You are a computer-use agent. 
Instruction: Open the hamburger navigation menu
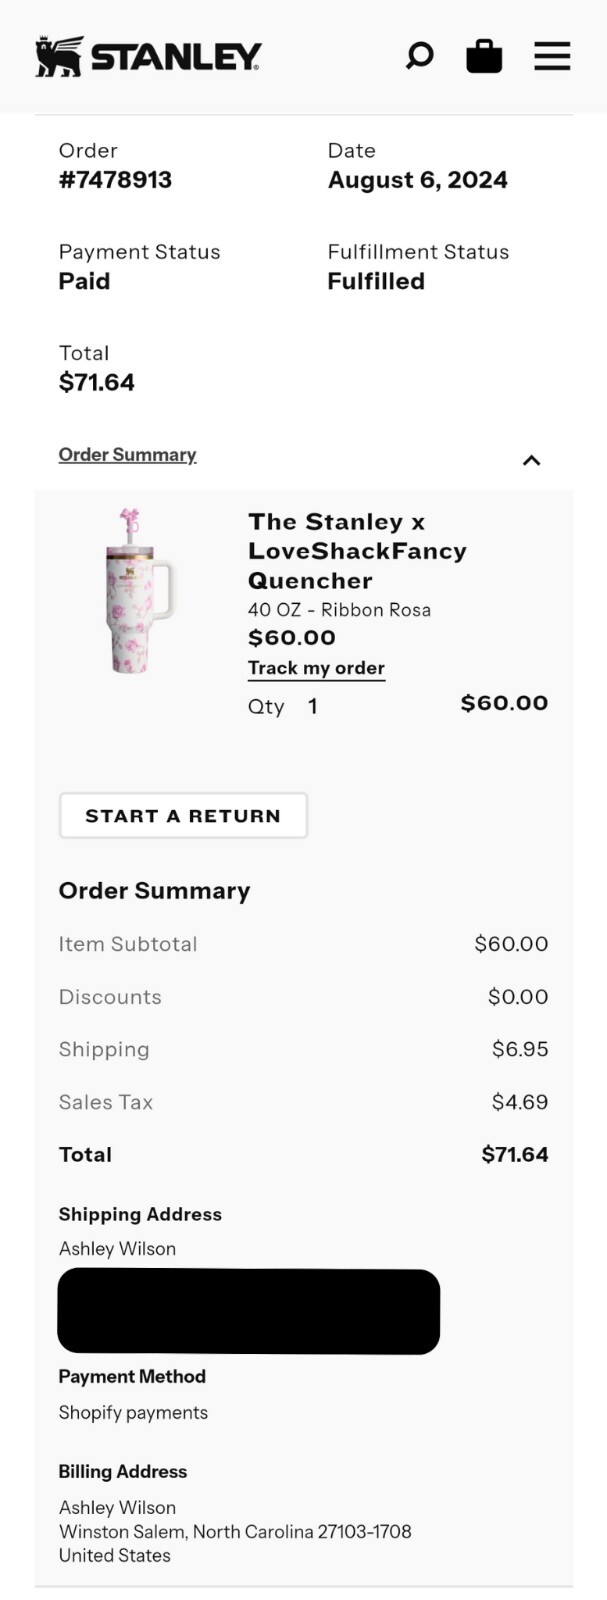point(551,56)
